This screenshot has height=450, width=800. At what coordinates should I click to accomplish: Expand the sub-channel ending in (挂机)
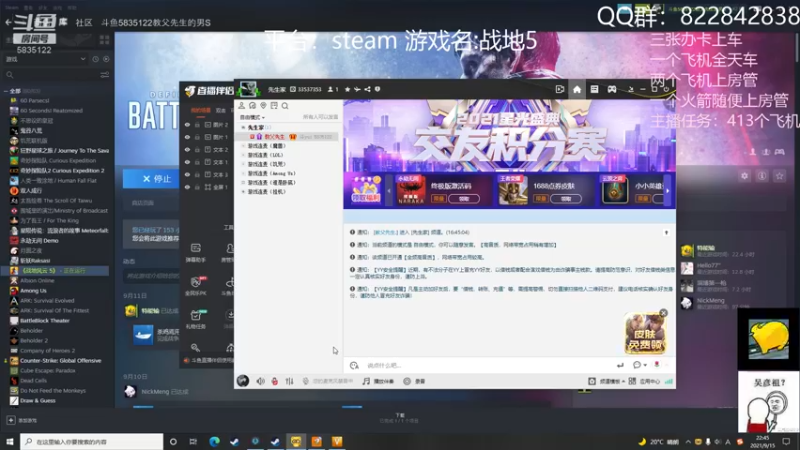(243, 192)
